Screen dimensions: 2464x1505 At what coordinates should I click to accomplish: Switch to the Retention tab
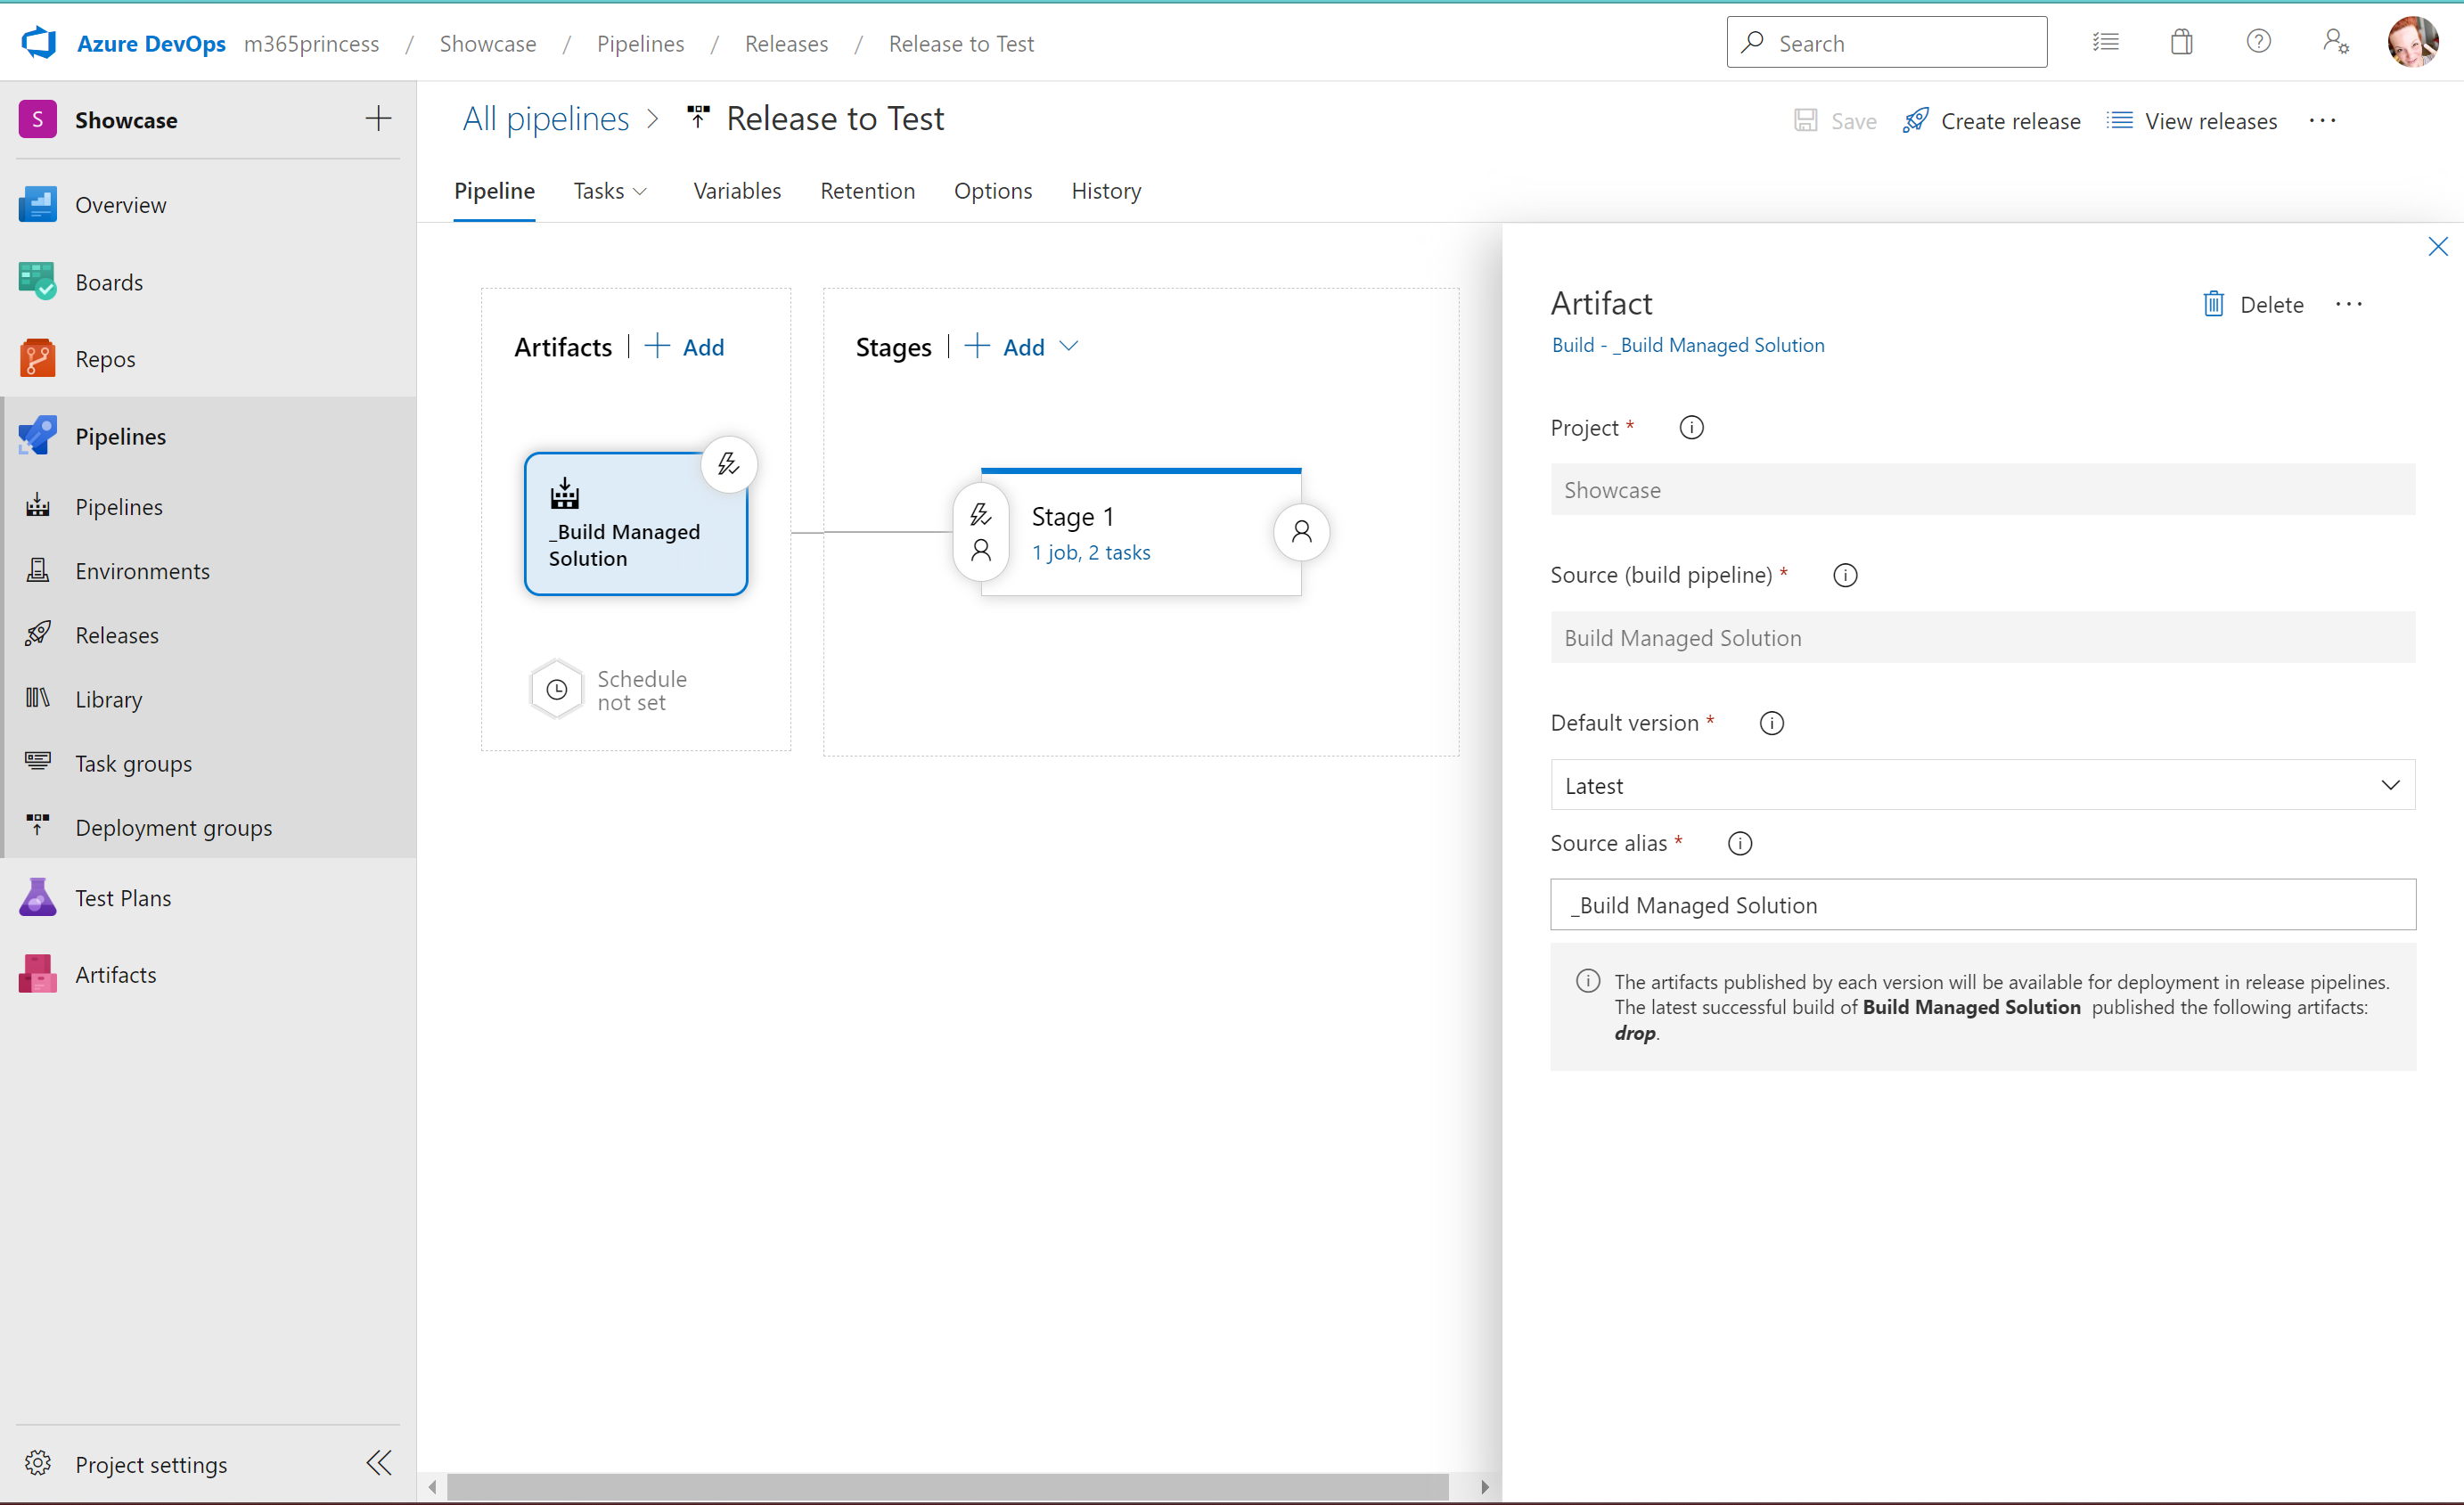pos(867,191)
